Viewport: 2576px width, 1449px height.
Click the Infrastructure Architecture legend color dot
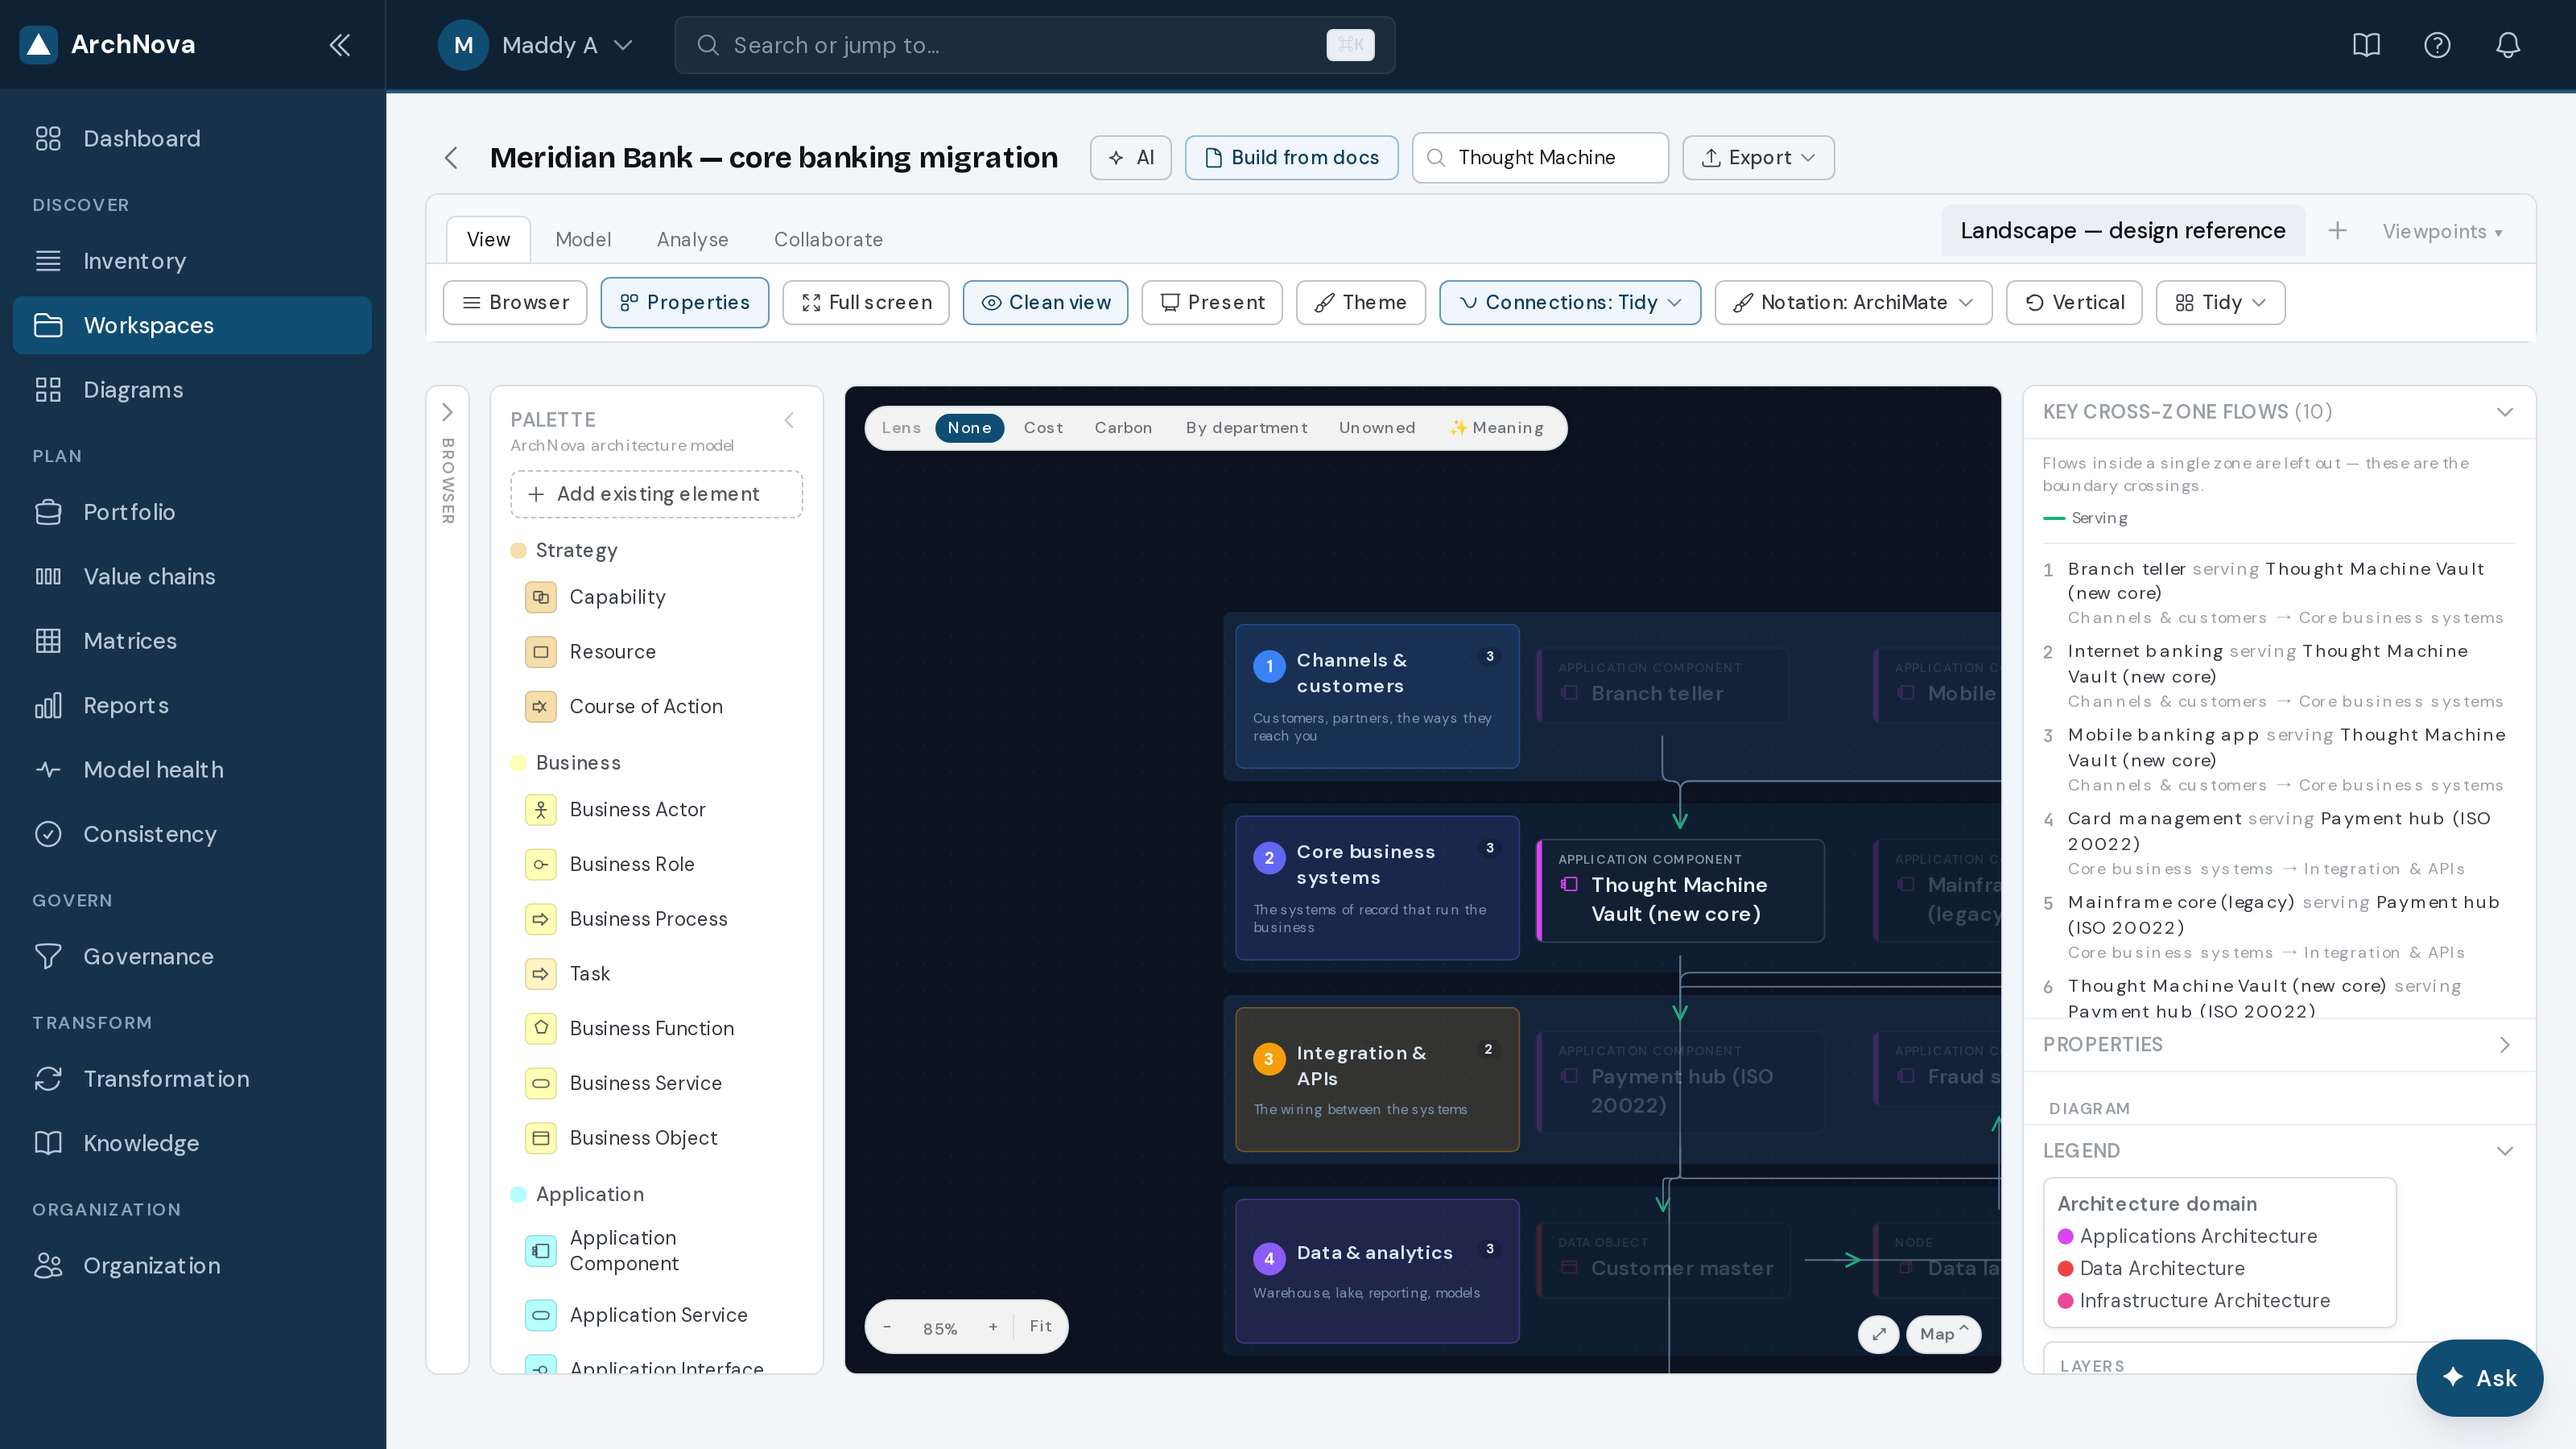[x=2066, y=1301]
